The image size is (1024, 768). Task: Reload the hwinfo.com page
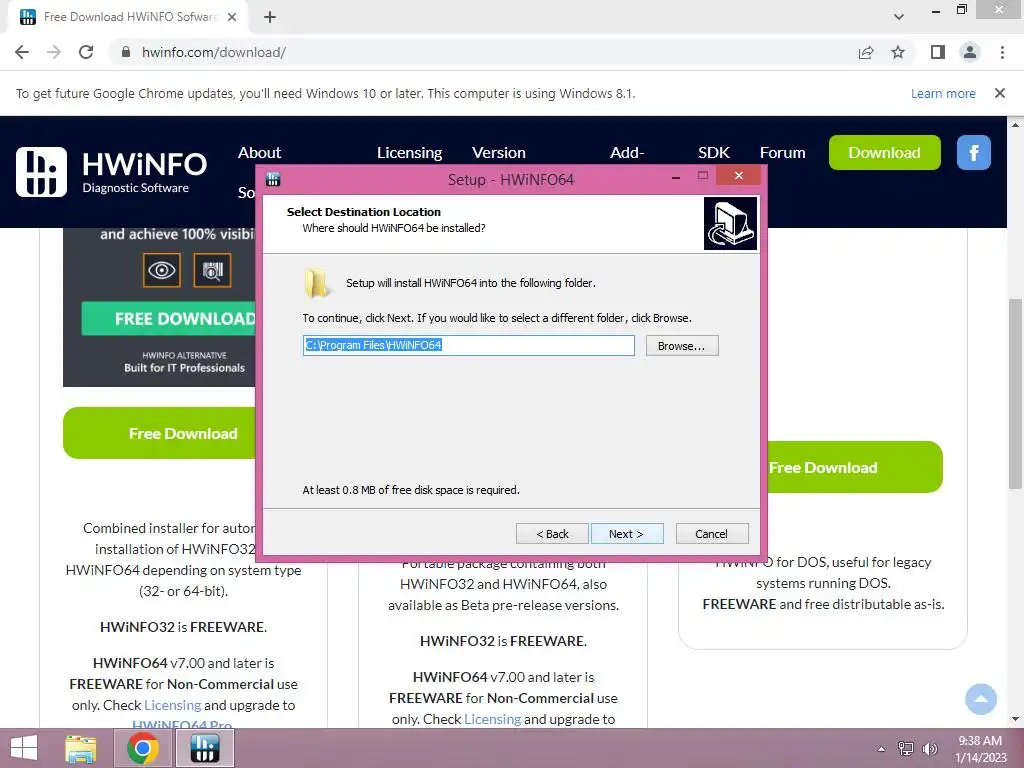(x=86, y=52)
